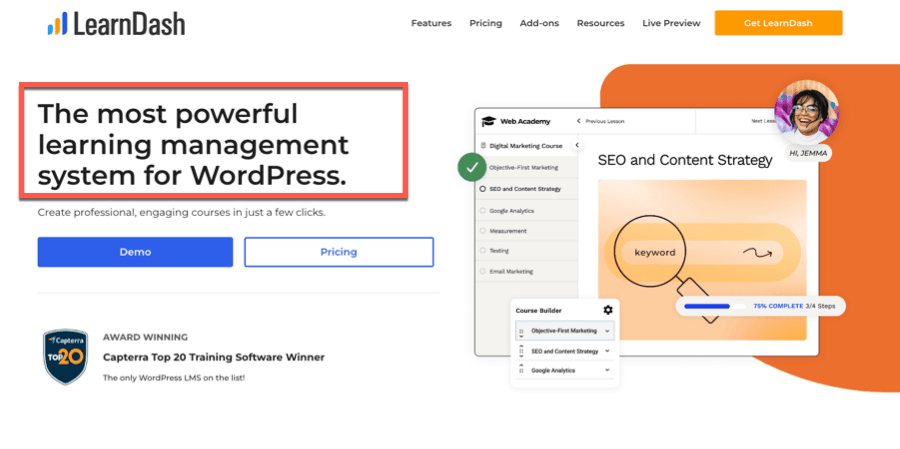Click the HI, JEMMA greeting badge
This screenshot has width=900, height=449.
pos(808,153)
